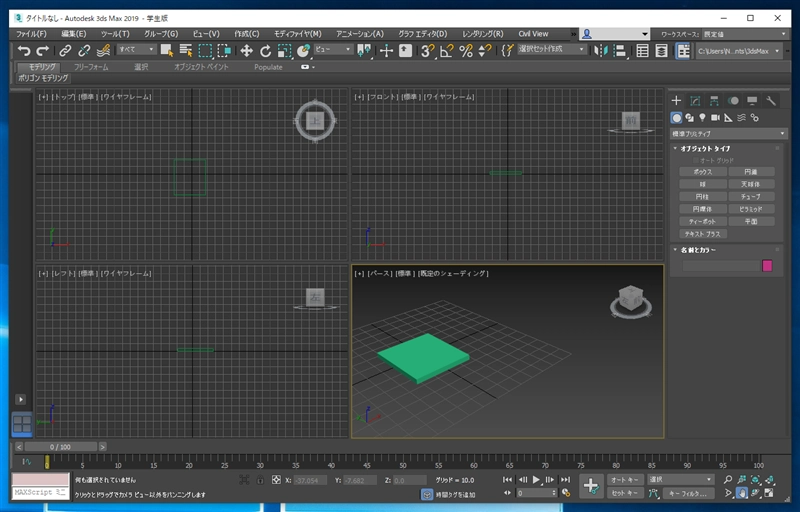Screen dimensions: 800x512
Task: Switch to フリーフォーム ribbon tab
Action: pos(91,67)
